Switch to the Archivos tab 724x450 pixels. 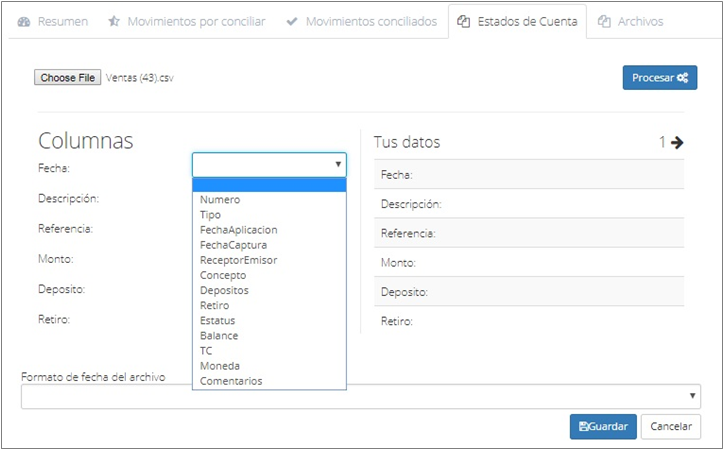(630, 22)
